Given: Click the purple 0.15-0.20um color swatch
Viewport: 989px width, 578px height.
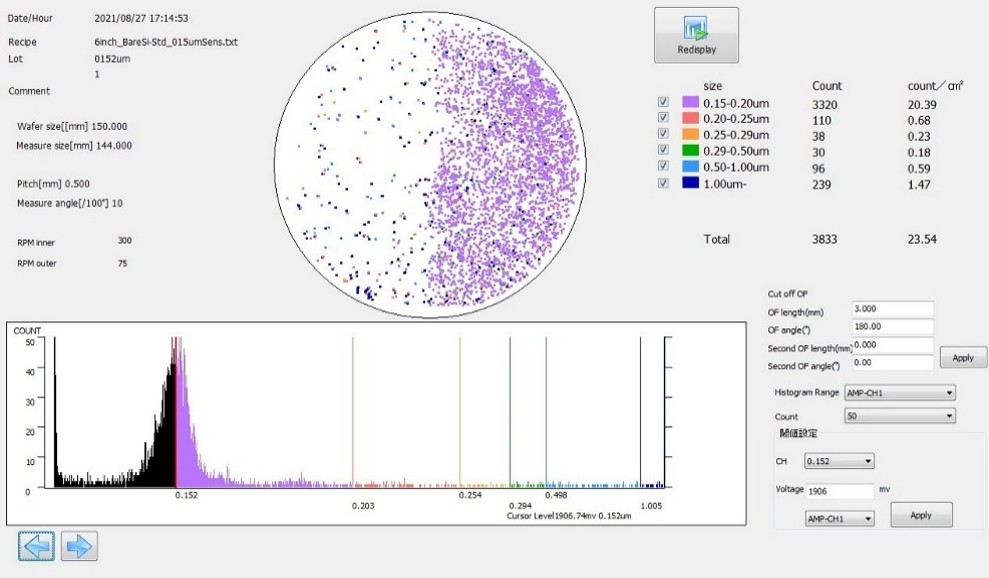Looking at the screenshot, I should [690, 103].
